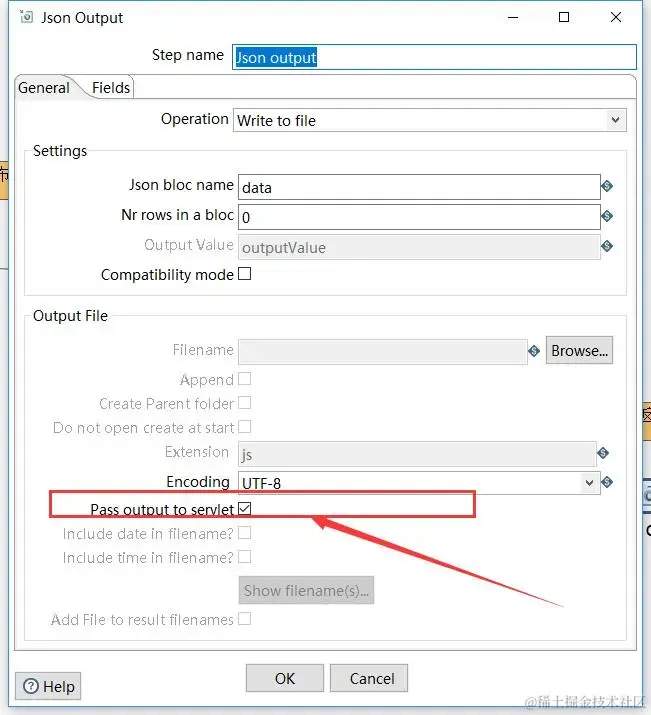651x715 pixels.
Task: Click the variable icon beside Output Value
Action: 607,246
